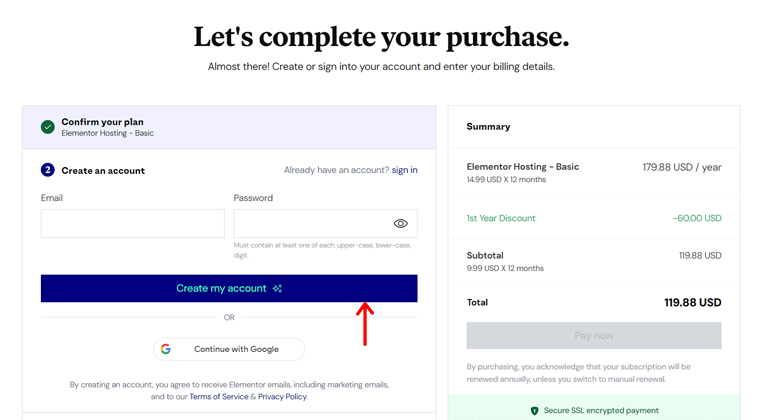Select the Confirm your plan step header

229,127
